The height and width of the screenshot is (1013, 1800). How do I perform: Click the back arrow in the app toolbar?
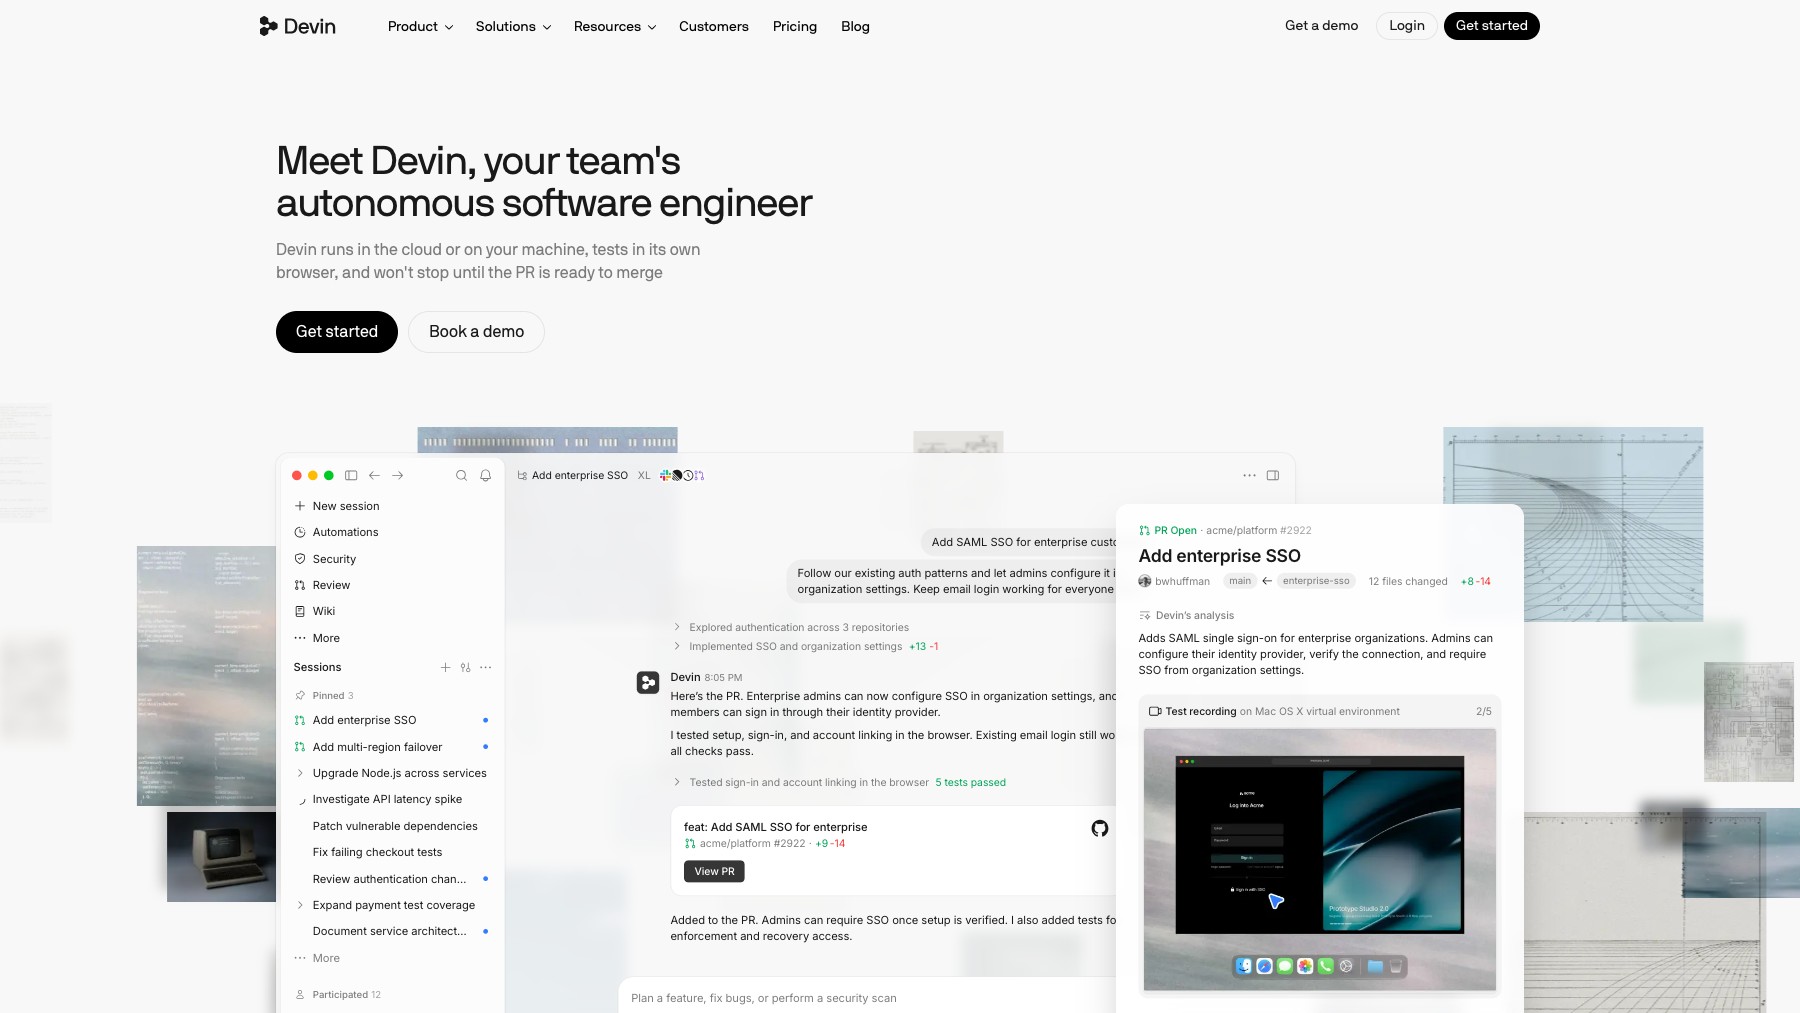(374, 476)
